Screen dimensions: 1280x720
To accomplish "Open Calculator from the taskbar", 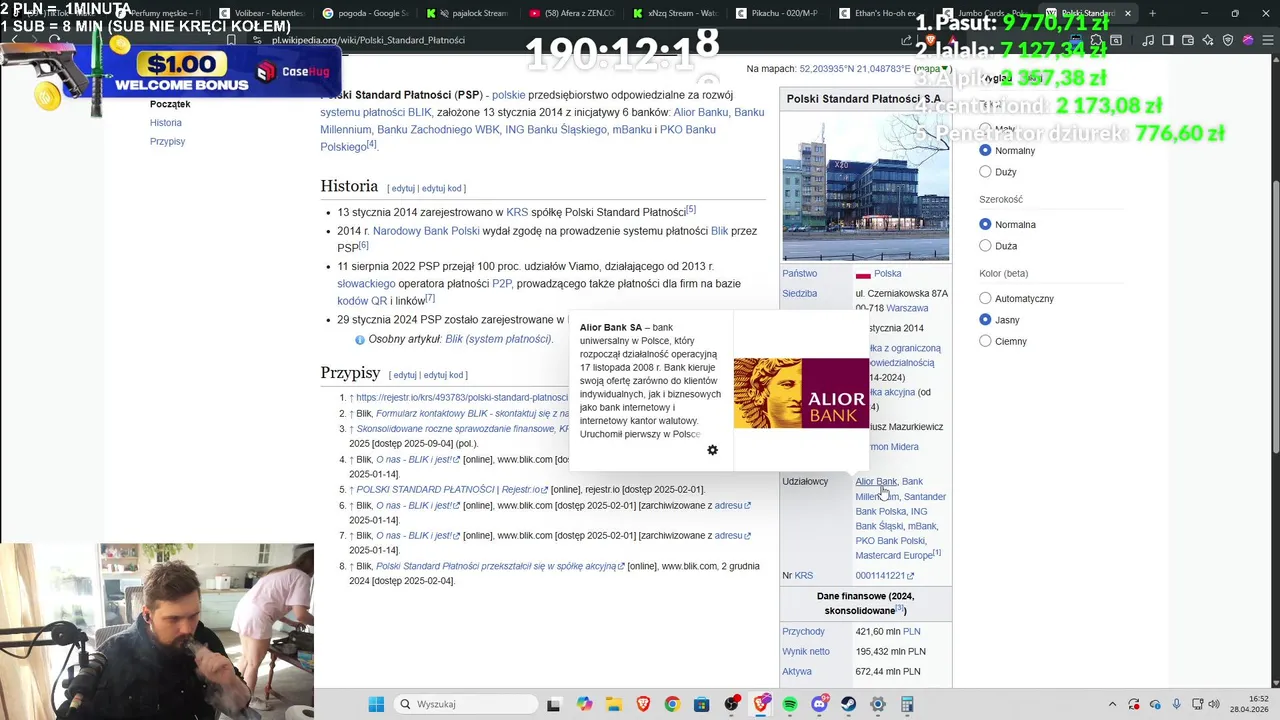I will pyautogui.click(x=908, y=704).
